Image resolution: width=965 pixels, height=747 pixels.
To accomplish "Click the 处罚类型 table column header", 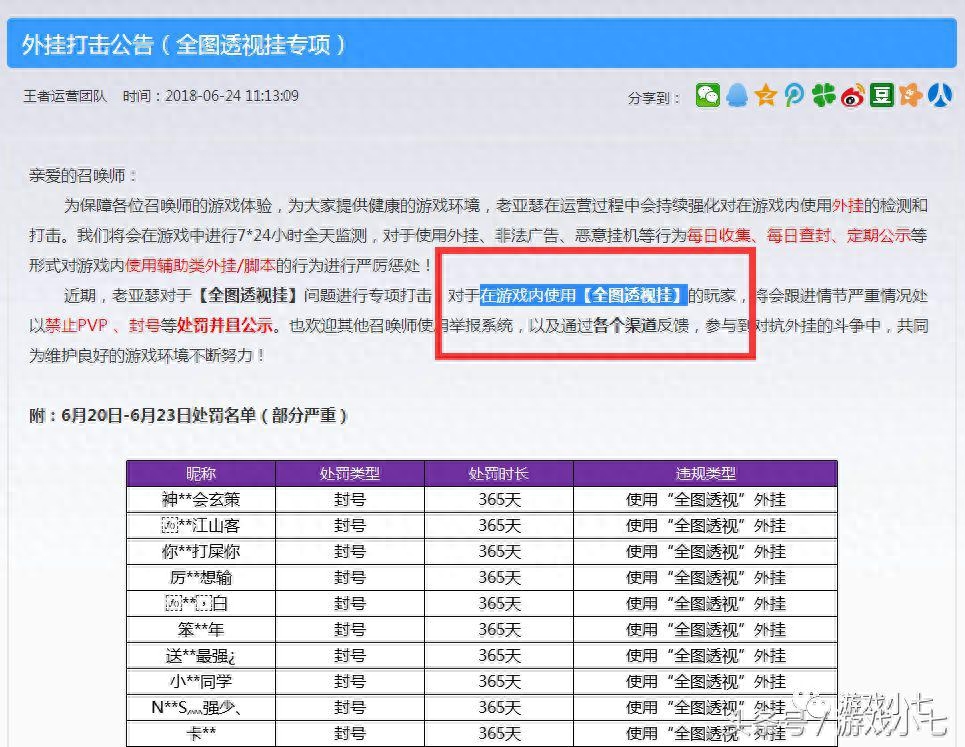I will point(350,474).
